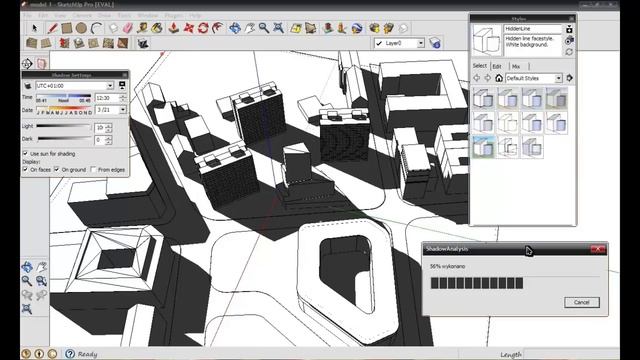
Task: Open the Plugins menu
Action: [173, 16]
